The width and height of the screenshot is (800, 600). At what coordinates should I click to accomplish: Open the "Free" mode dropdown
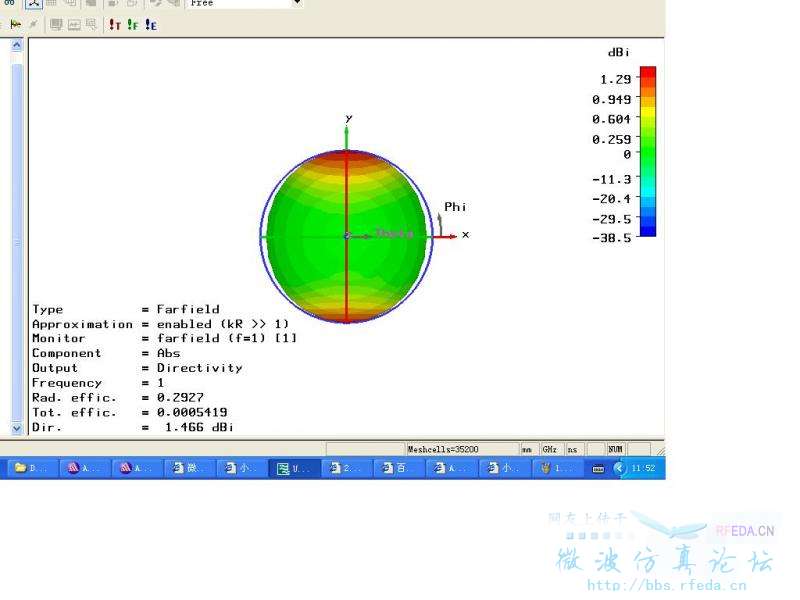pyautogui.click(x=297, y=3)
